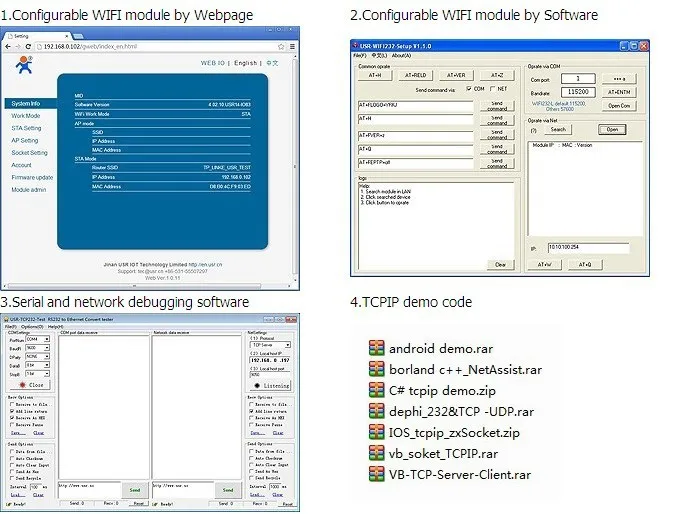Open the browser hamburger menu
Screen dimensions: 699x514
click(x=292, y=46)
